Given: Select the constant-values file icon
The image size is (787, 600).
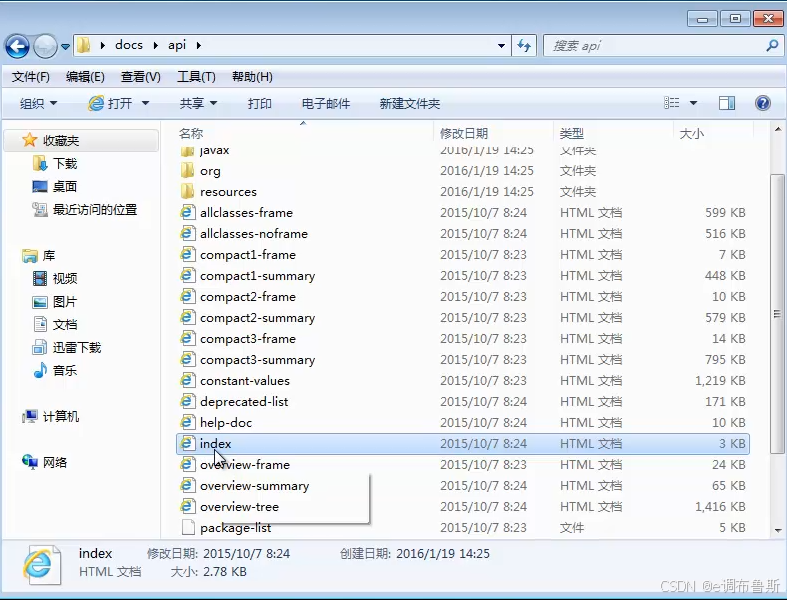Looking at the screenshot, I should 187,381.
